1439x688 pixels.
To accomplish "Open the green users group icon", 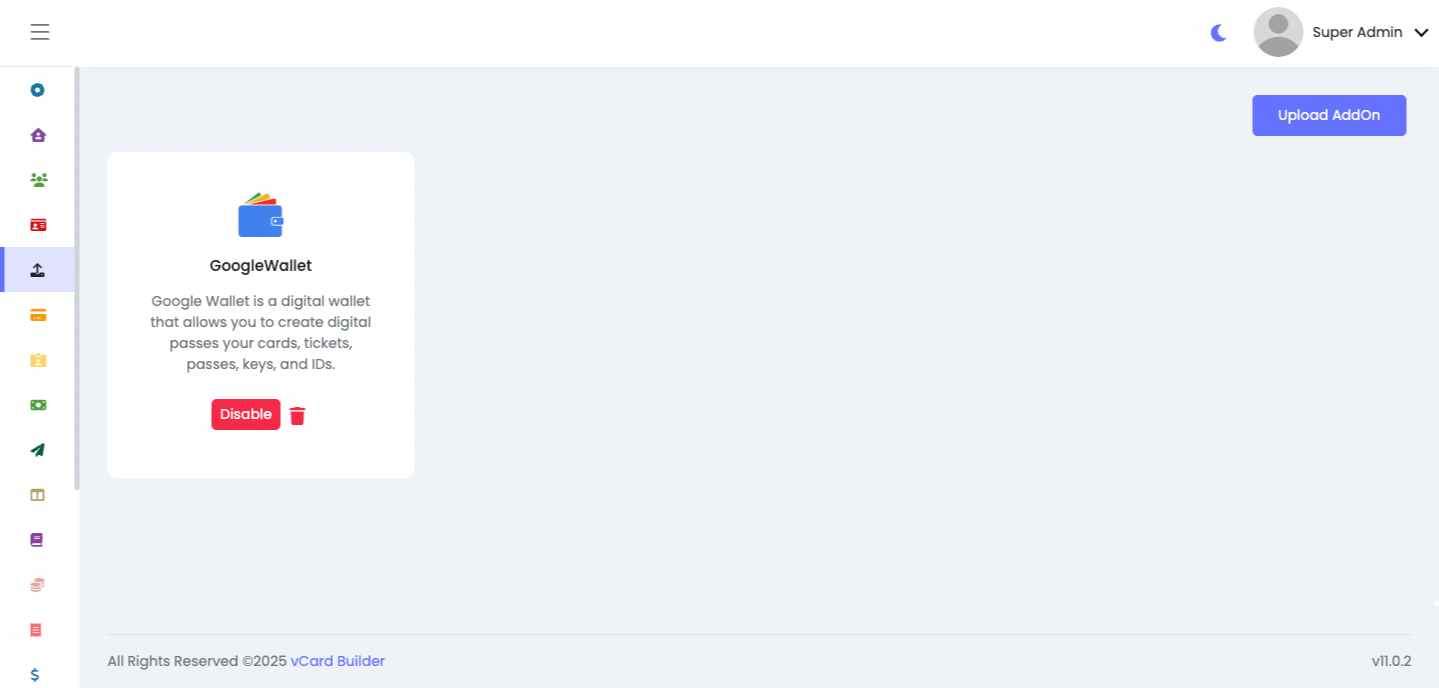I will coord(38,180).
